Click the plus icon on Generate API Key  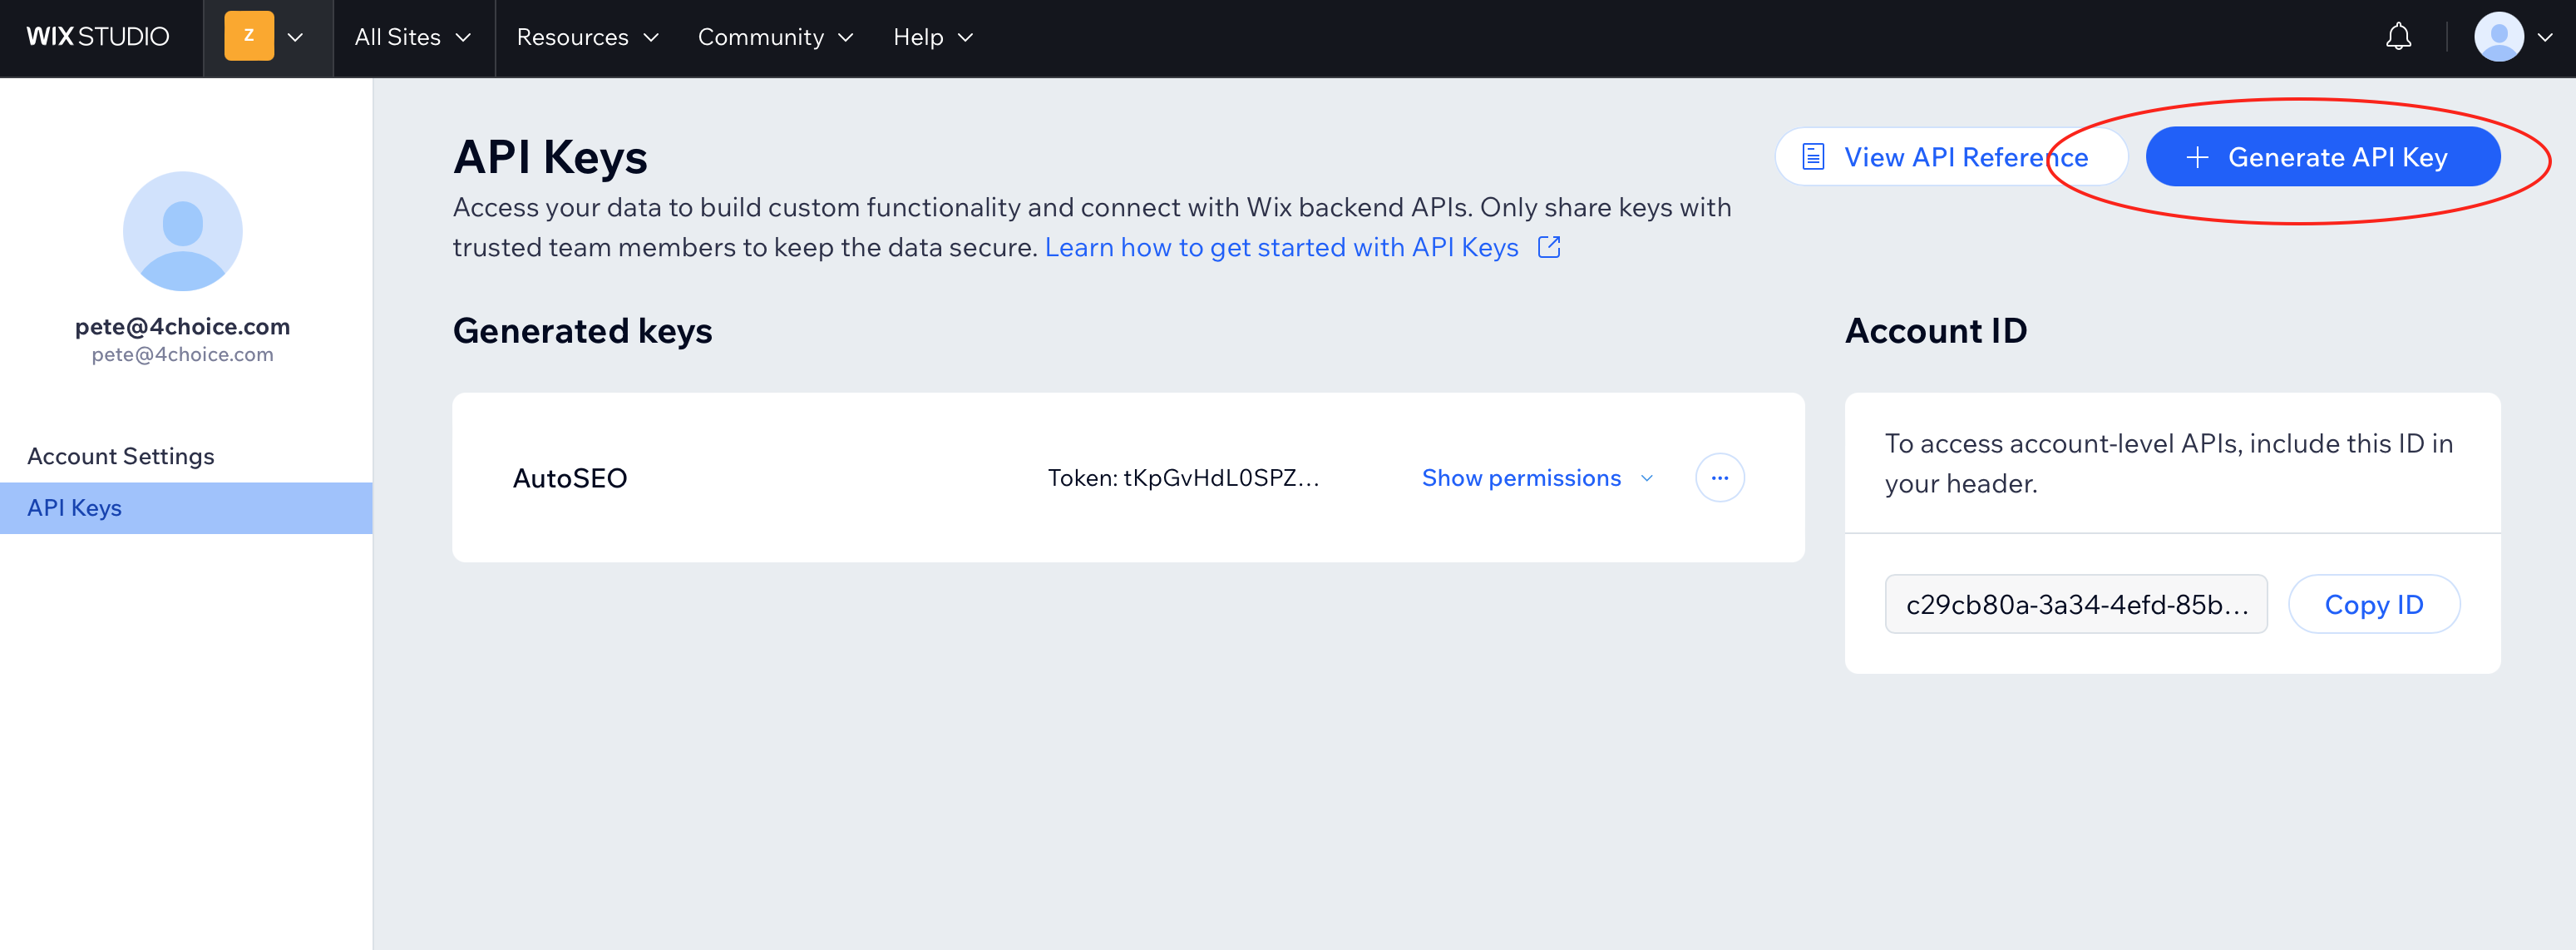pyautogui.click(x=2196, y=157)
